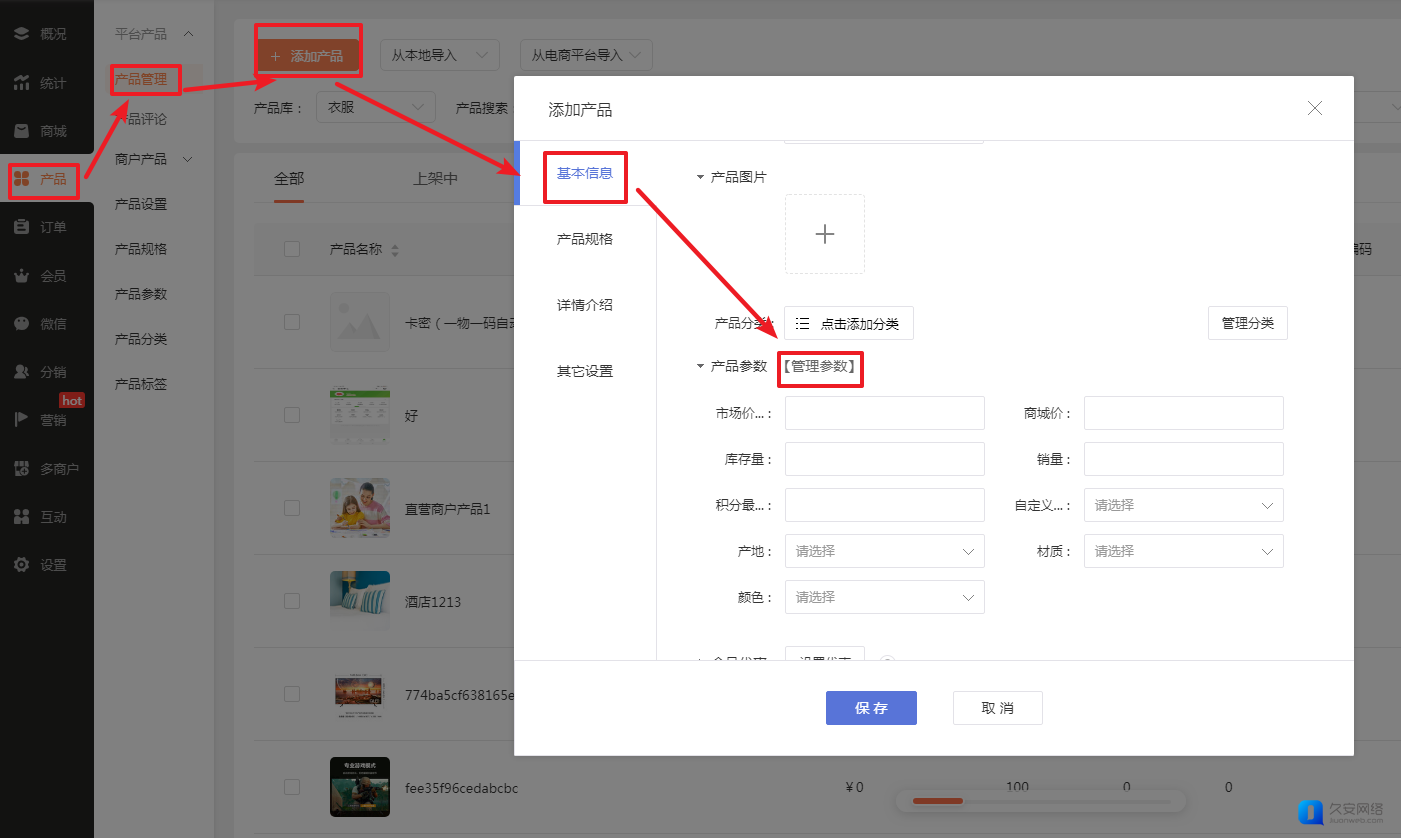This screenshot has width=1401, height=838.
Task: Open the 统计 statistics chart icon
Action: click(x=21, y=83)
